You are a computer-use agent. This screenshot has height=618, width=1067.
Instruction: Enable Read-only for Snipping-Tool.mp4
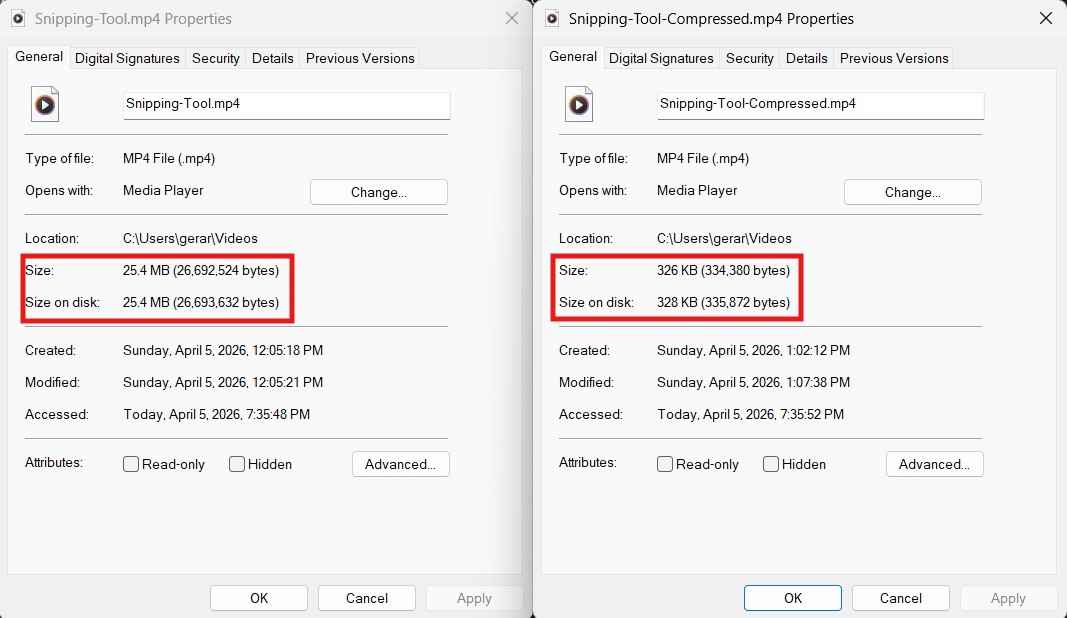pyautogui.click(x=130, y=464)
